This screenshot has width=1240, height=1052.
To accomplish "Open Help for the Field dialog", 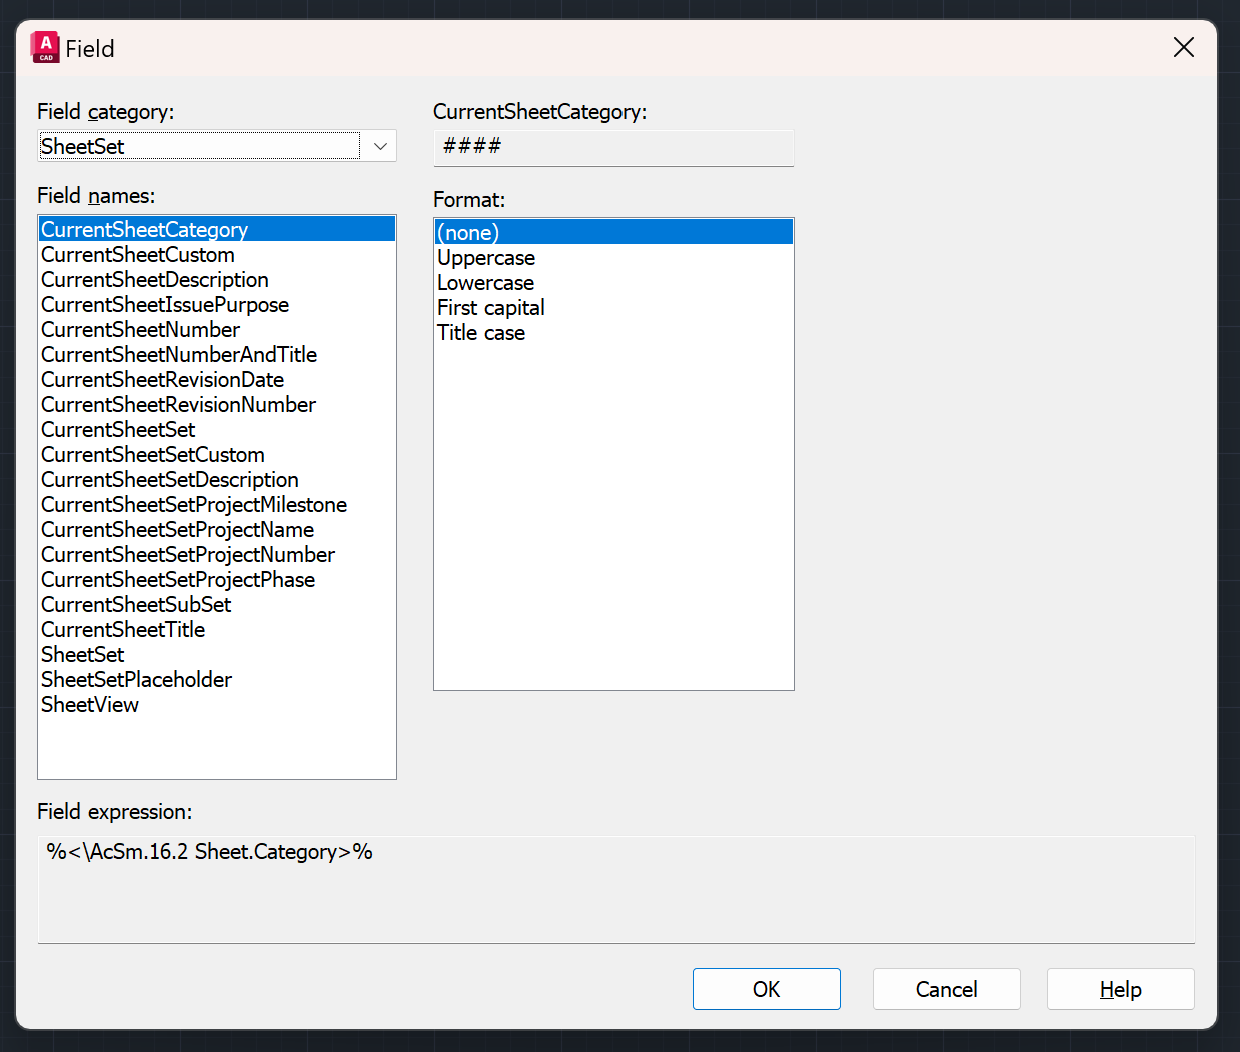I will [x=1120, y=989].
